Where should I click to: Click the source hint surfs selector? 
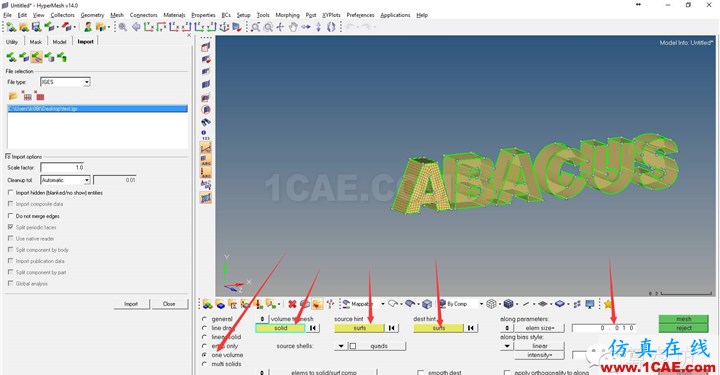pos(360,328)
